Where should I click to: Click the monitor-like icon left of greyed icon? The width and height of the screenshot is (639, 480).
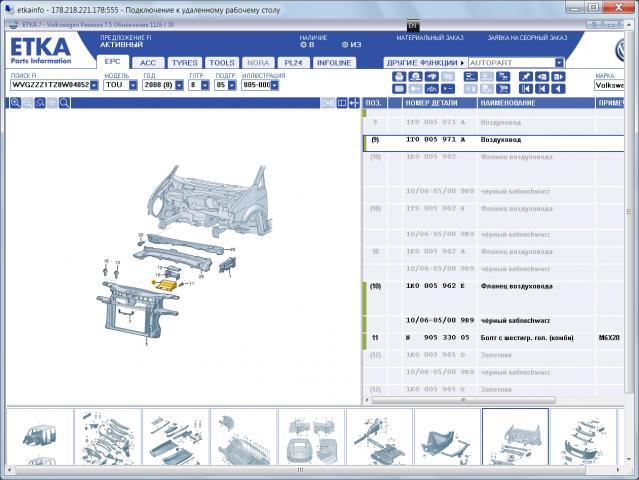point(471,77)
